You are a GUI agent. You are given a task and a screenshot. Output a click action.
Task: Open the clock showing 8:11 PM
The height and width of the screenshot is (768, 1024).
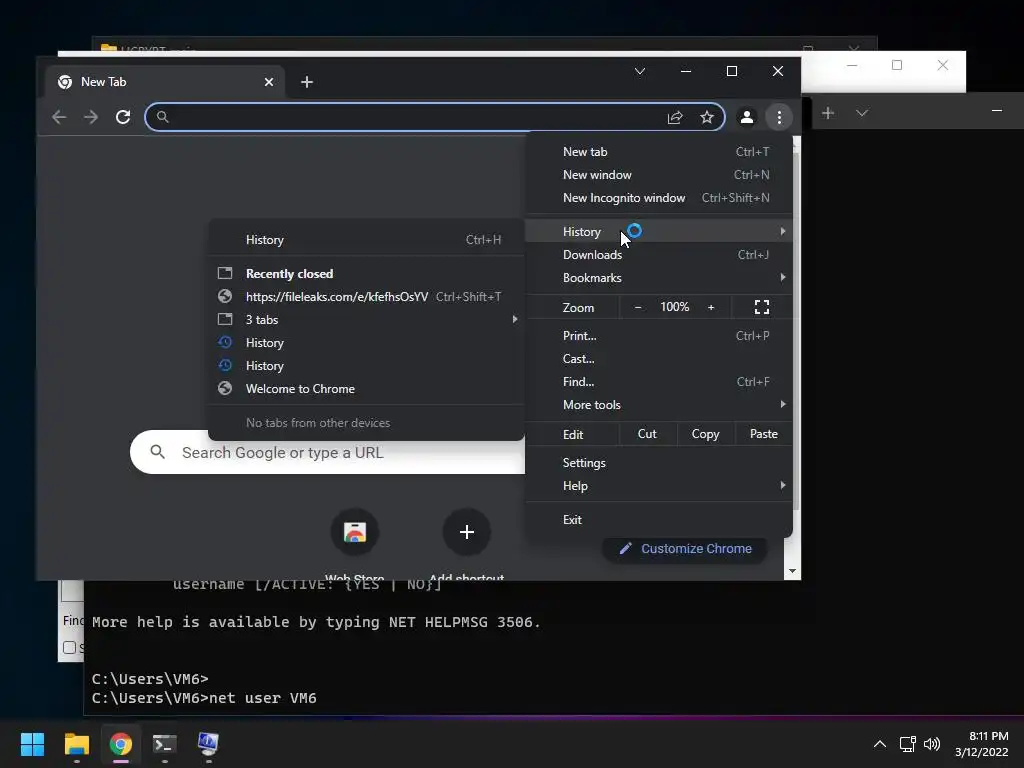tap(982, 744)
